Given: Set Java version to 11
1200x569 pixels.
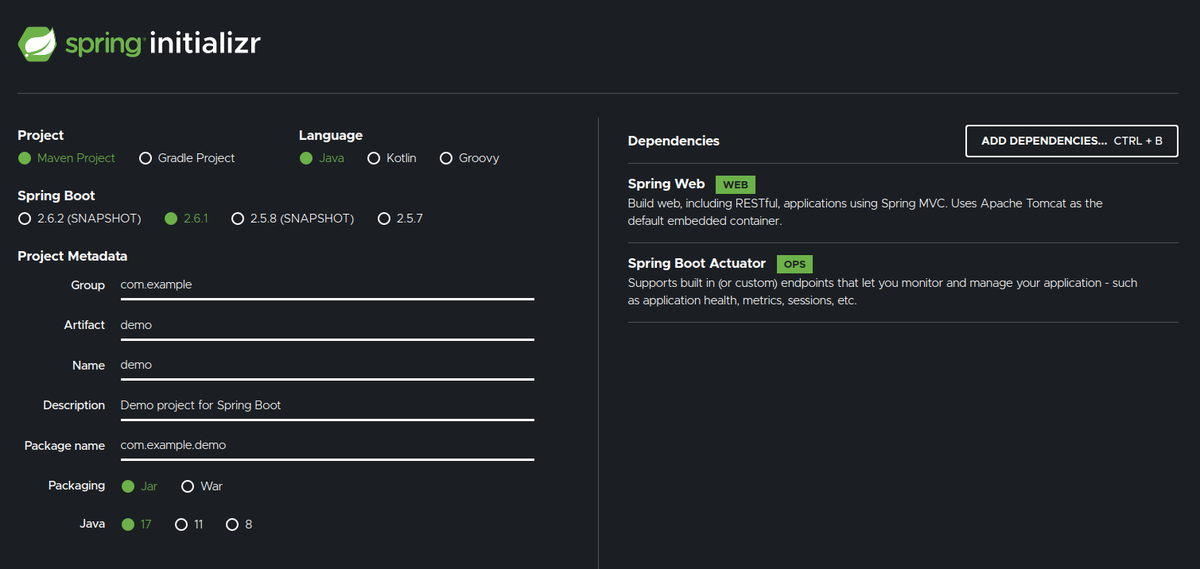Looking at the screenshot, I should point(189,524).
